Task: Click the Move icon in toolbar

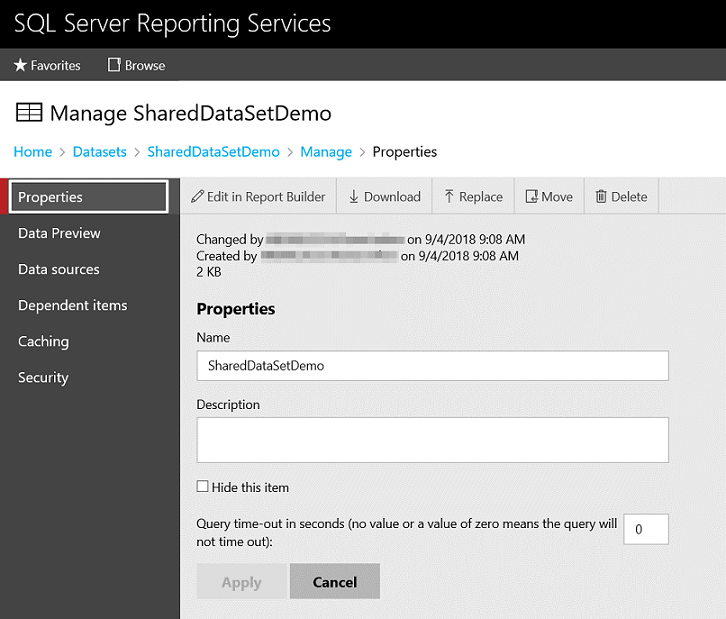Action: pyautogui.click(x=531, y=197)
